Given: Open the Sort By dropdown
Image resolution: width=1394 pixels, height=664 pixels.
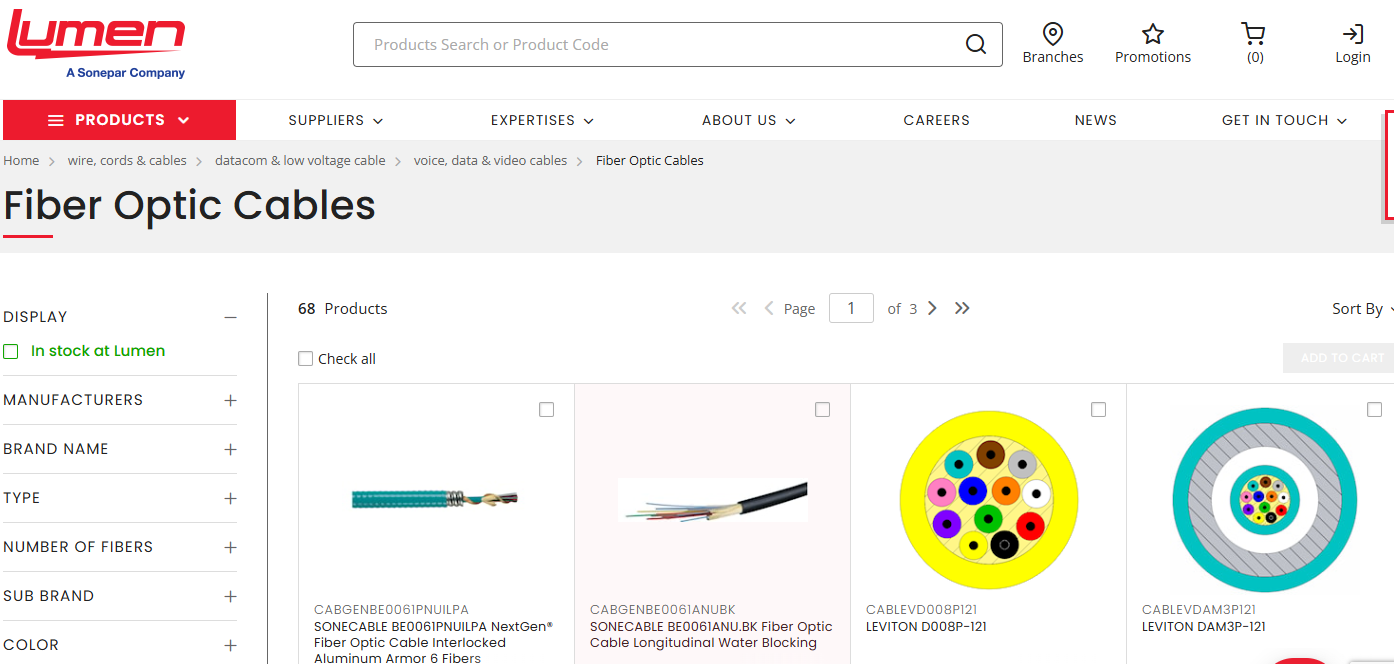Looking at the screenshot, I should pos(1360,309).
